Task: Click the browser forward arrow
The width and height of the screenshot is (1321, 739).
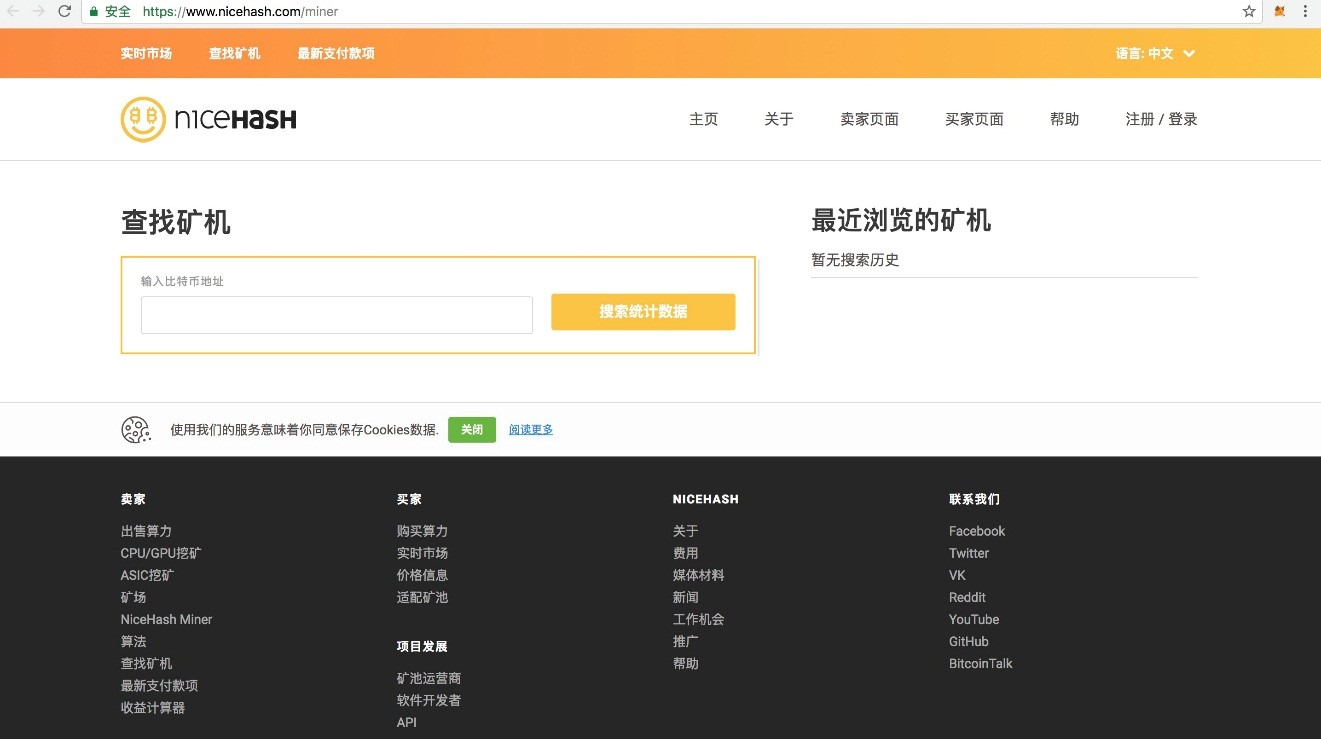Action: [39, 12]
